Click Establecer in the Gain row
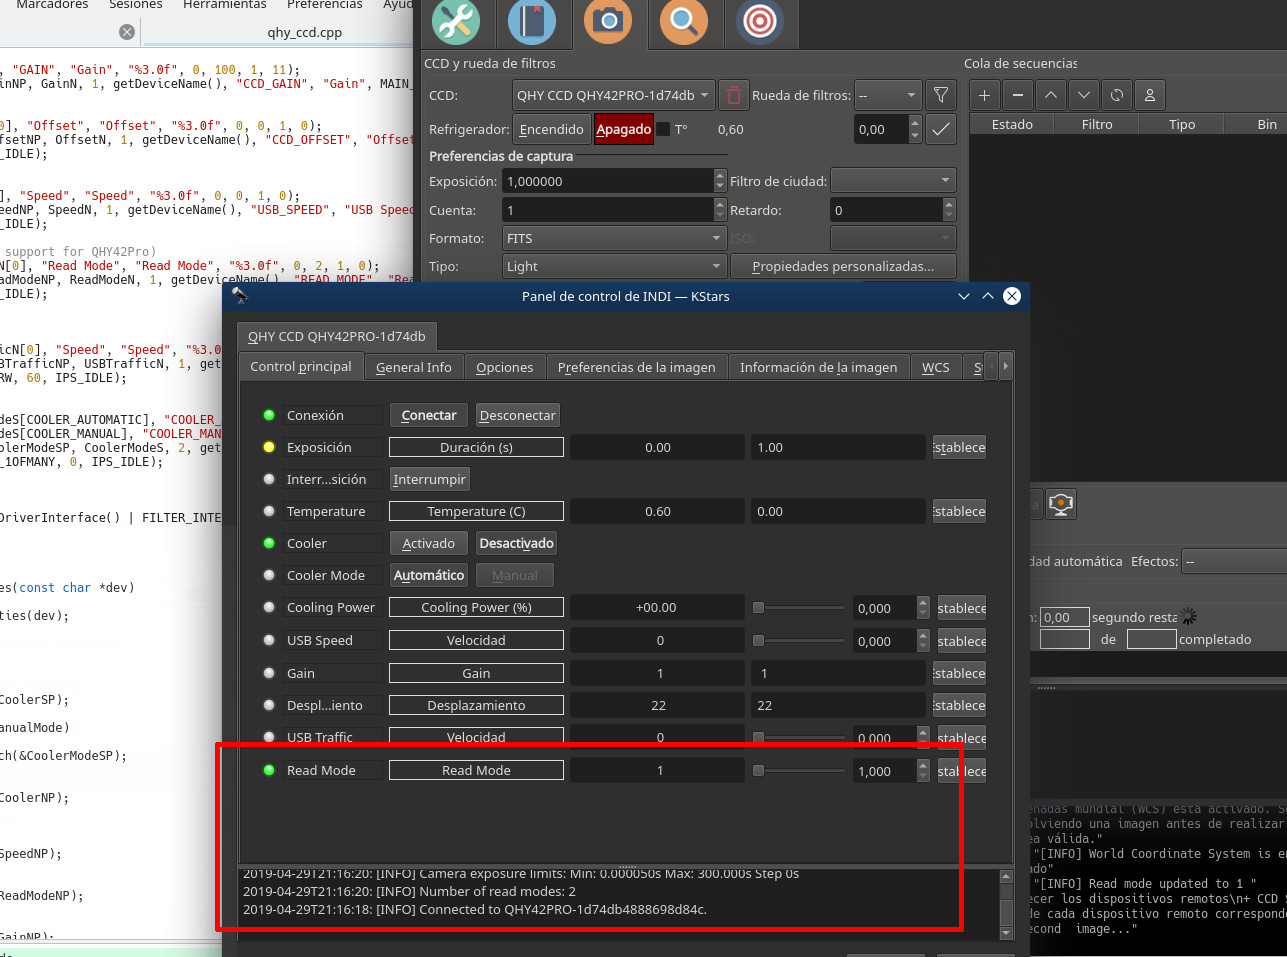The height and width of the screenshot is (957, 1287). (959, 673)
